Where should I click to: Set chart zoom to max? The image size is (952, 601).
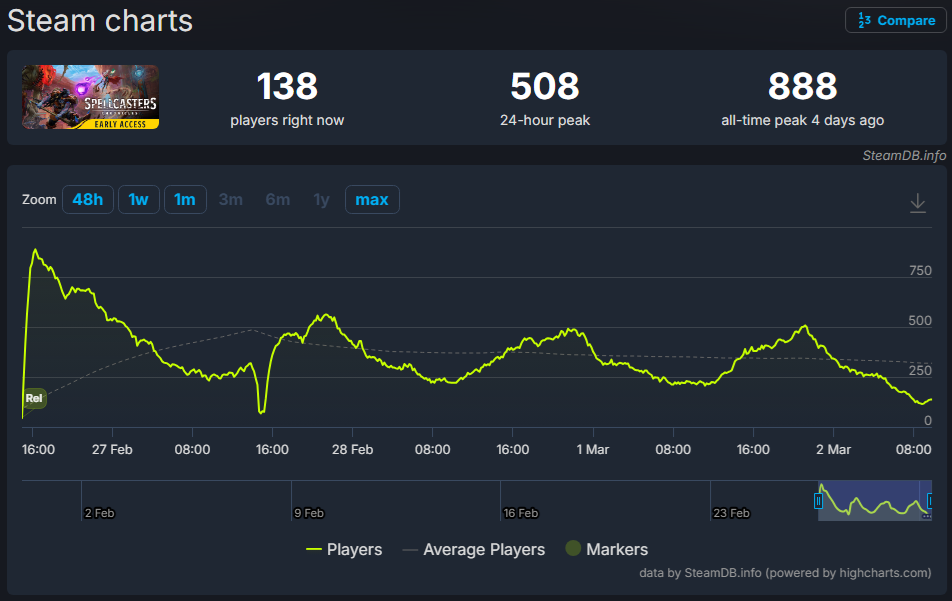click(372, 199)
